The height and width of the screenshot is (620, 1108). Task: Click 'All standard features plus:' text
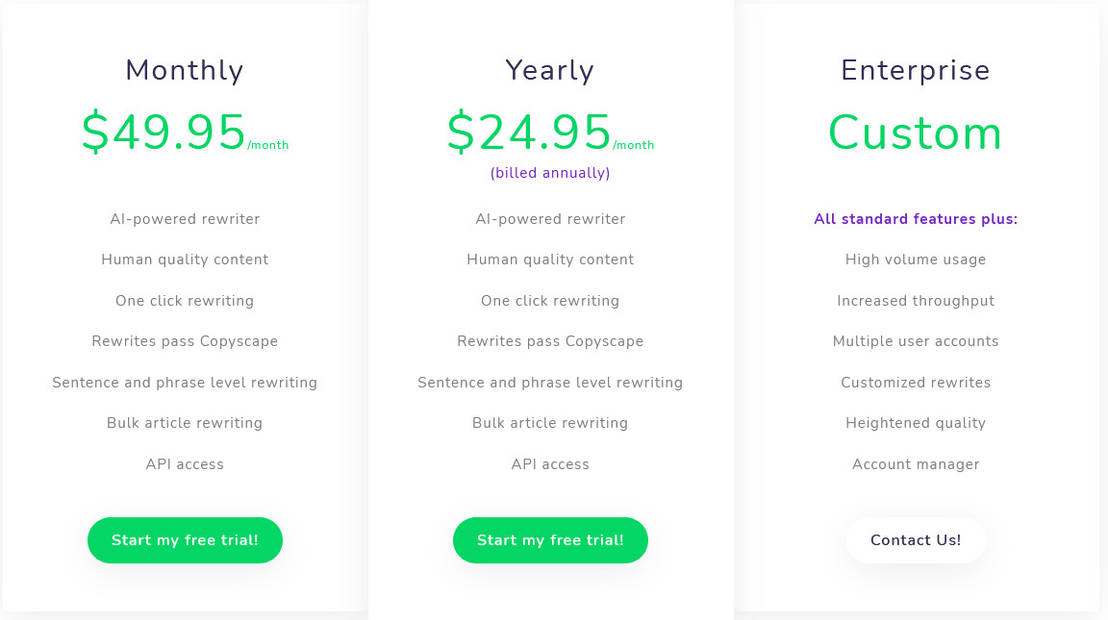click(x=915, y=219)
